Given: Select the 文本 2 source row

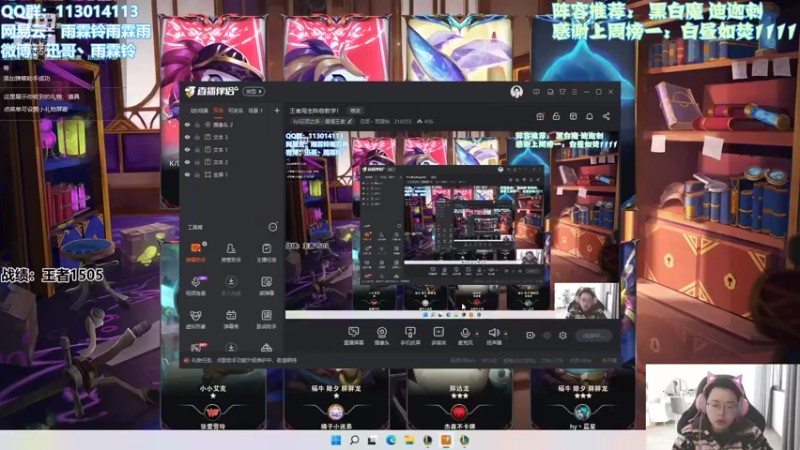Looking at the screenshot, I should coord(232,162).
